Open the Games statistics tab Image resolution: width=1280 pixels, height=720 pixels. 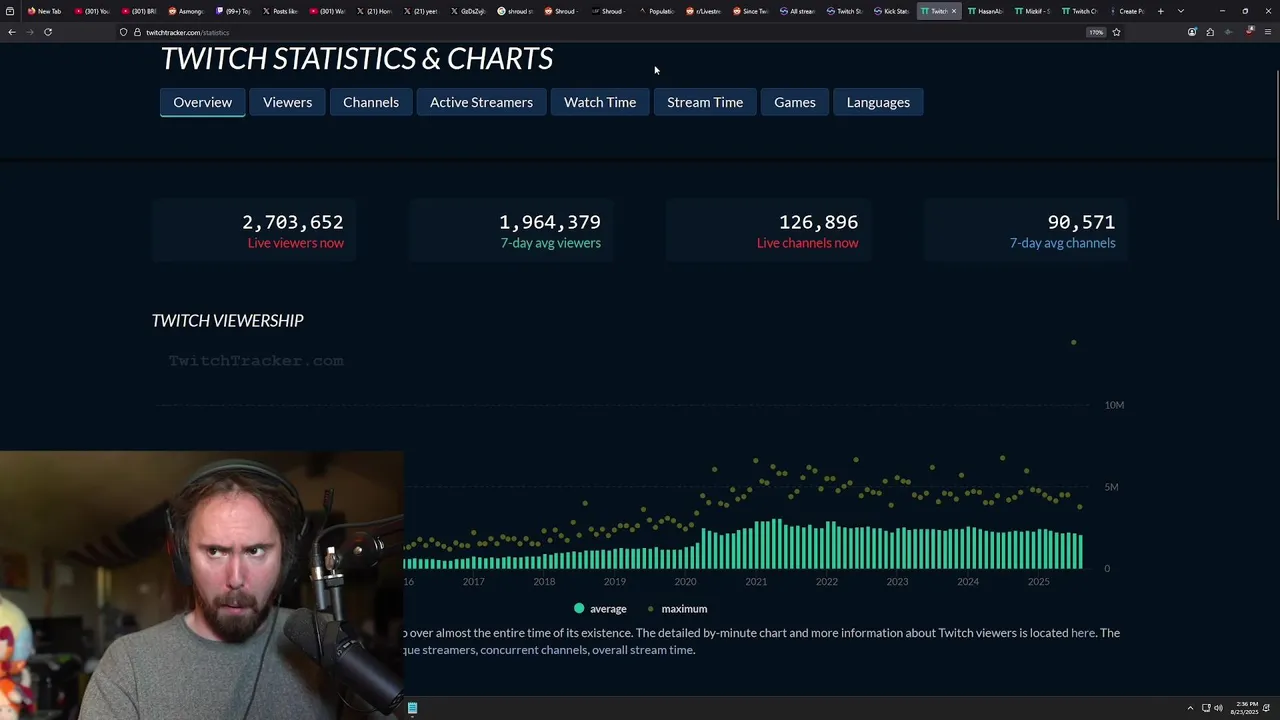(795, 102)
